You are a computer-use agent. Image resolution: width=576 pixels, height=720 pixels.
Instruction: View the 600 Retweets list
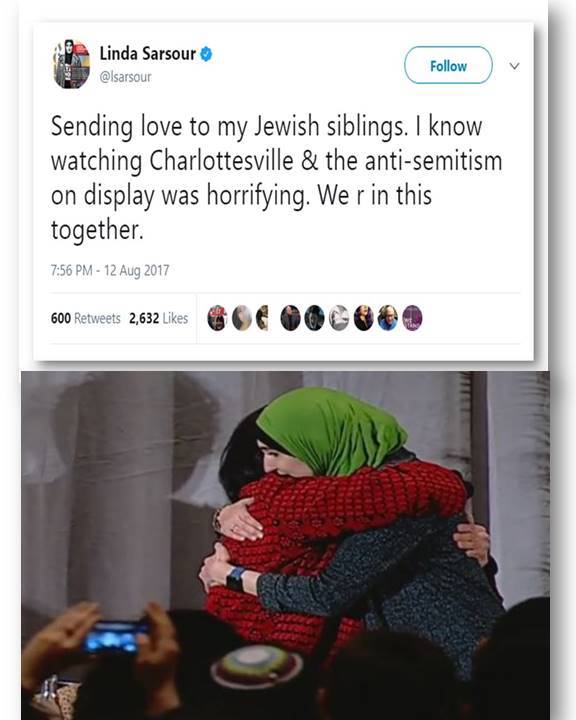click(85, 318)
